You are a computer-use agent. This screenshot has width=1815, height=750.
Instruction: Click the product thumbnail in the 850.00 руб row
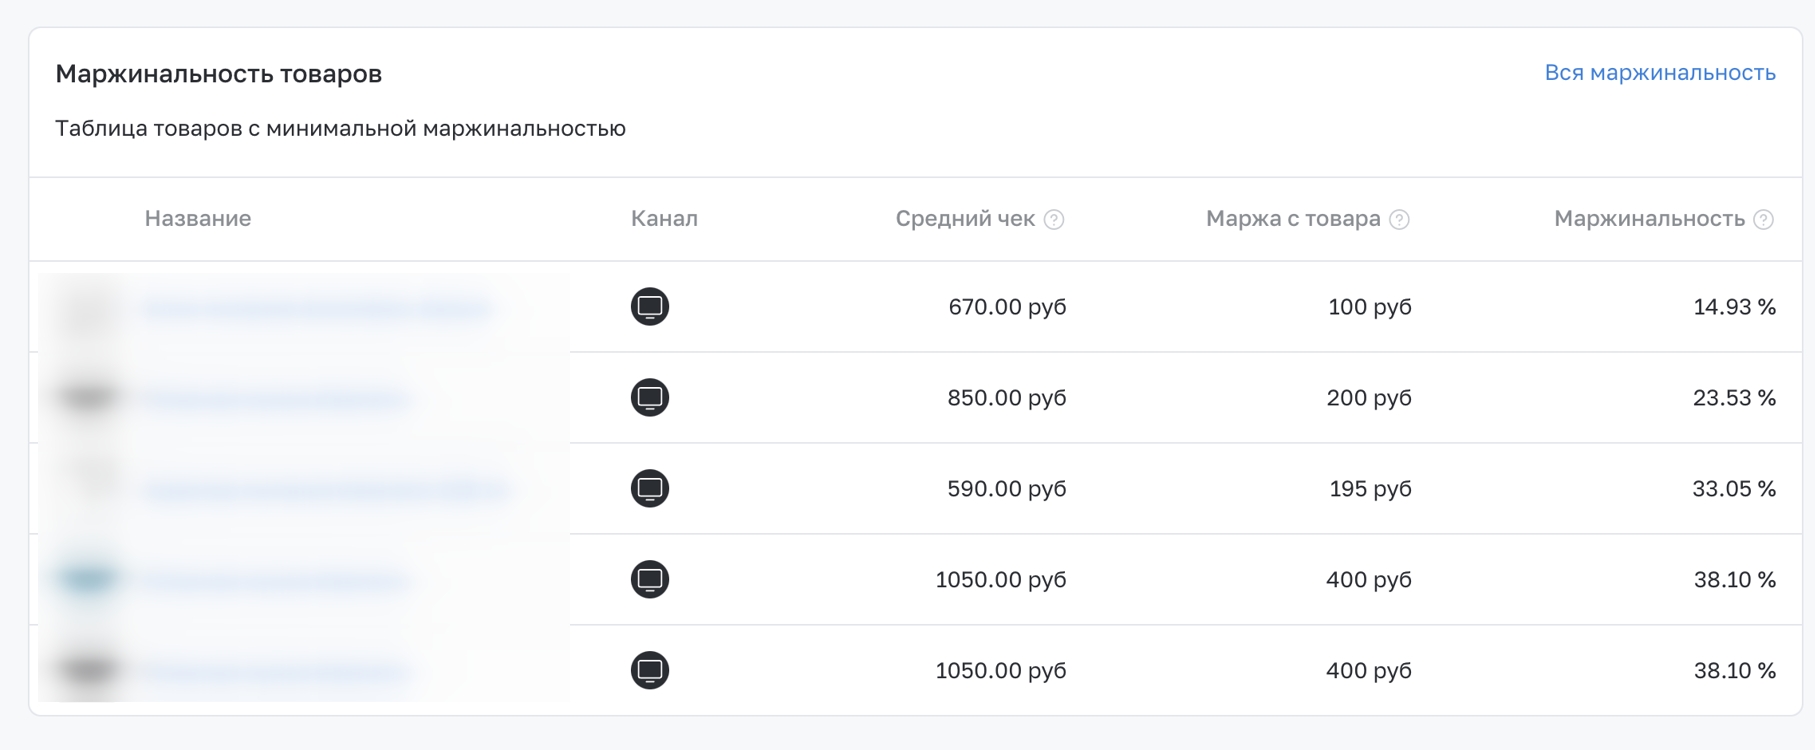[x=88, y=397]
